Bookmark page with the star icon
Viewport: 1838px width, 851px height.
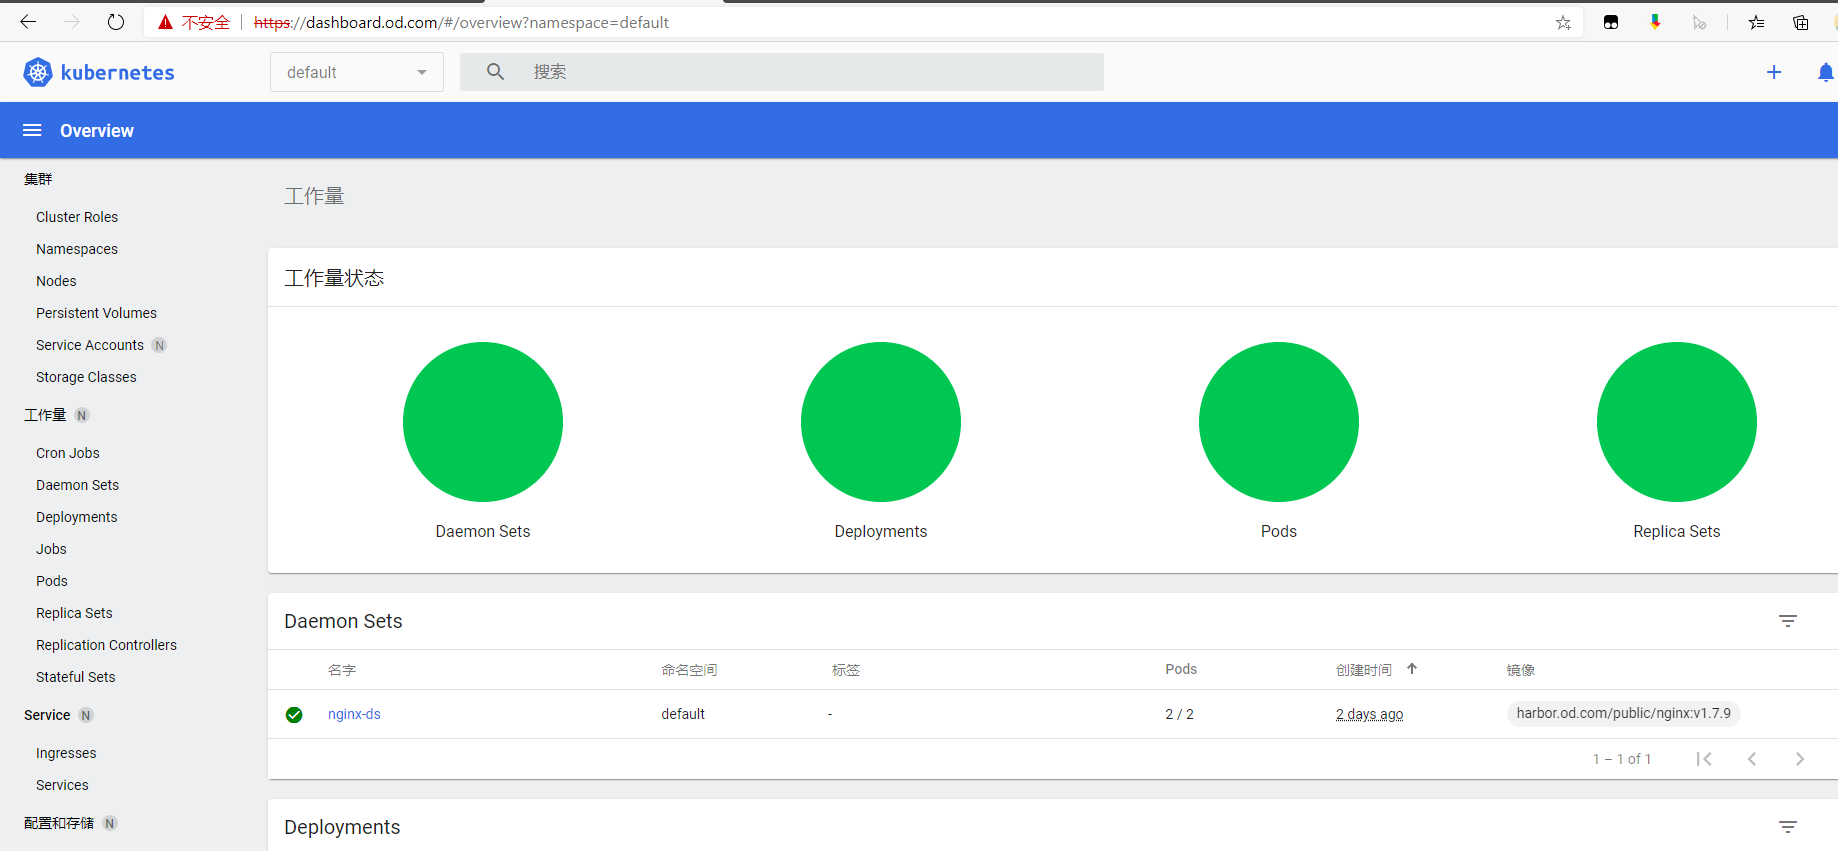[x=1563, y=22]
